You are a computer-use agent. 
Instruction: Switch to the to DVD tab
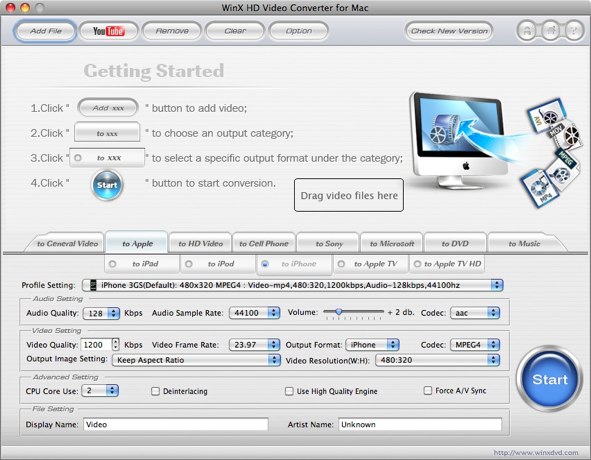[455, 244]
